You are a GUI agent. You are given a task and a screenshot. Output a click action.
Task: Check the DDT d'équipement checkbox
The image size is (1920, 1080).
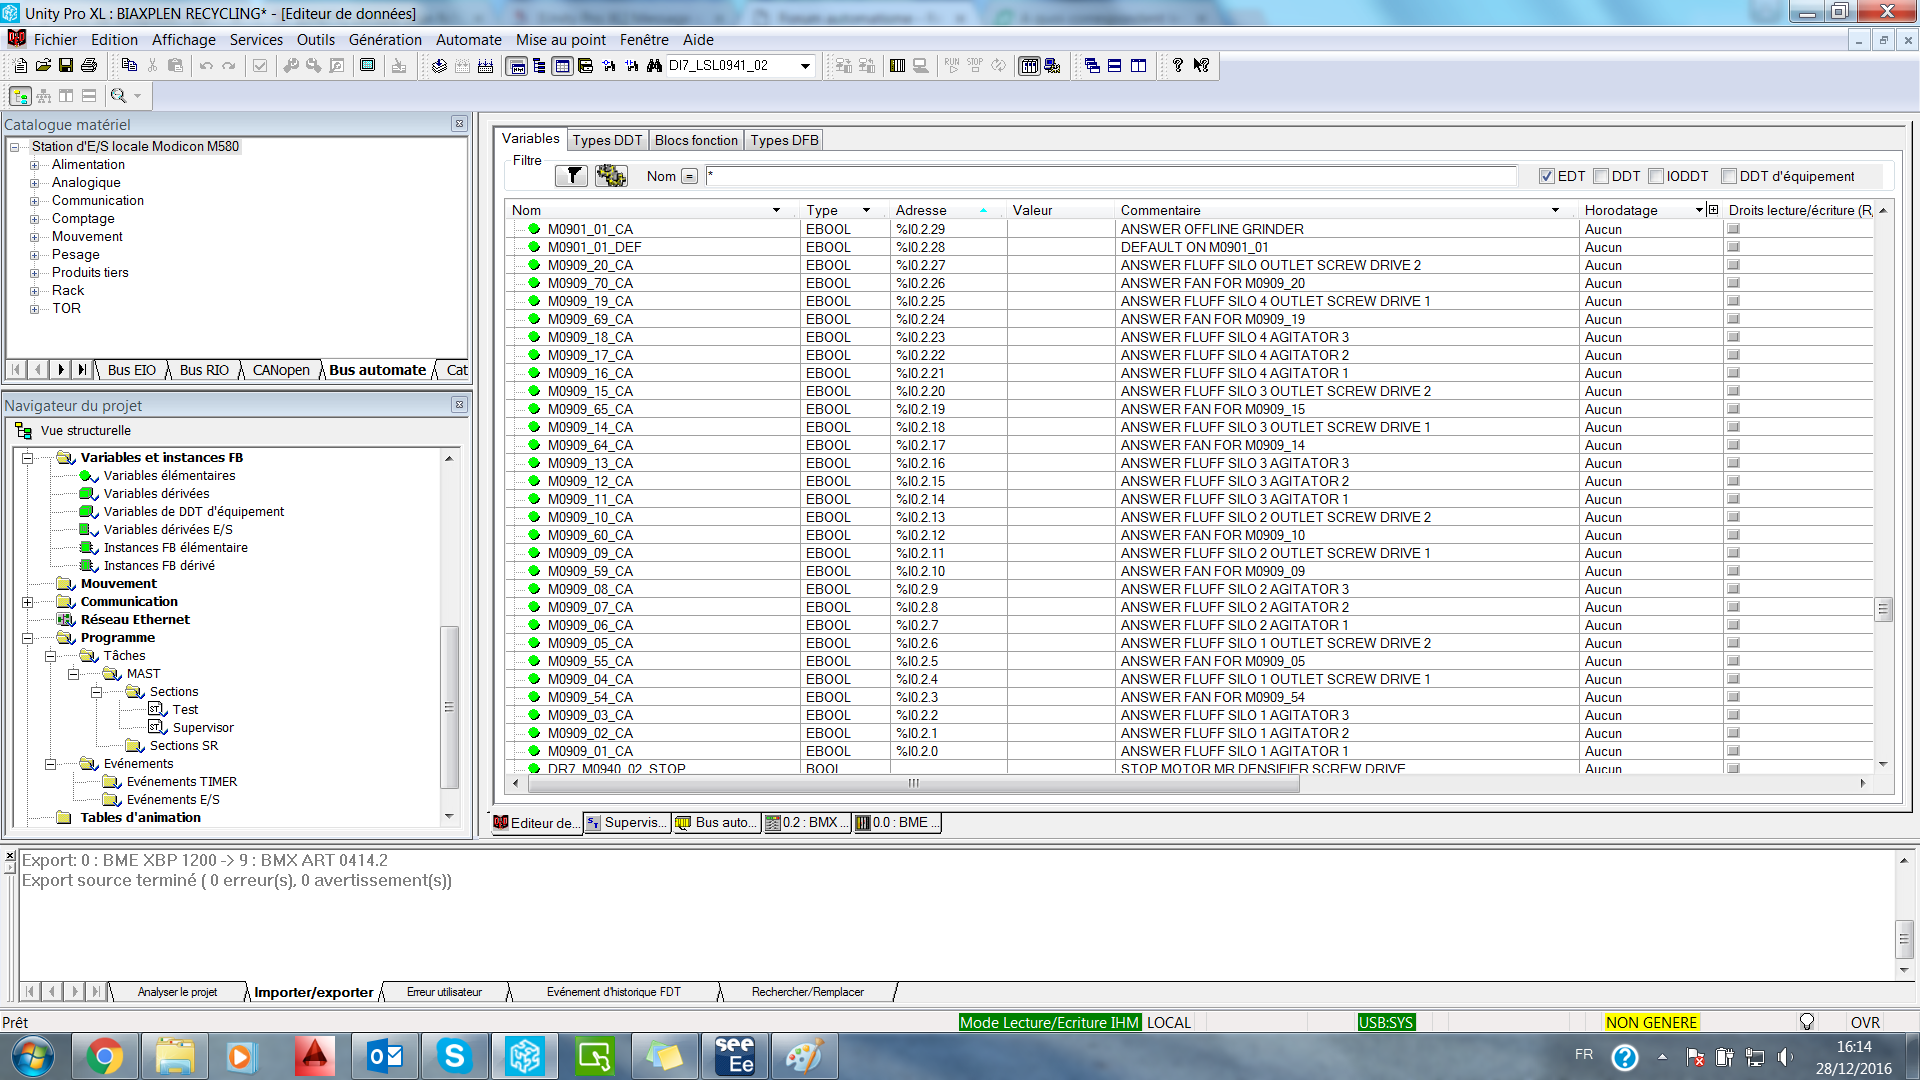(x=1728, y=176)
